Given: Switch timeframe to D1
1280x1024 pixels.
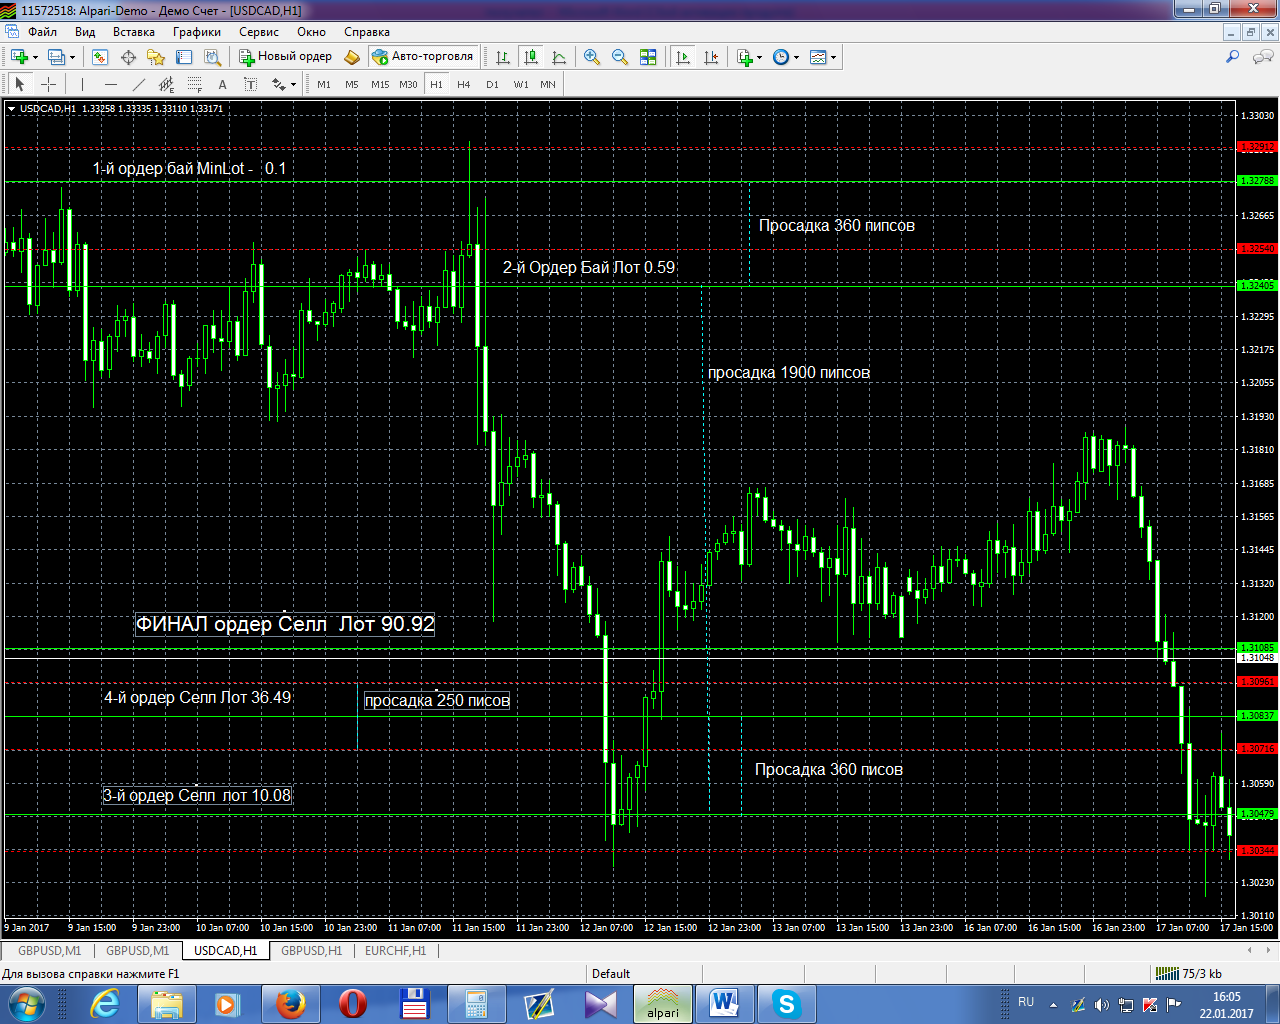Looking at the screenshot, I should click(492, 85).
